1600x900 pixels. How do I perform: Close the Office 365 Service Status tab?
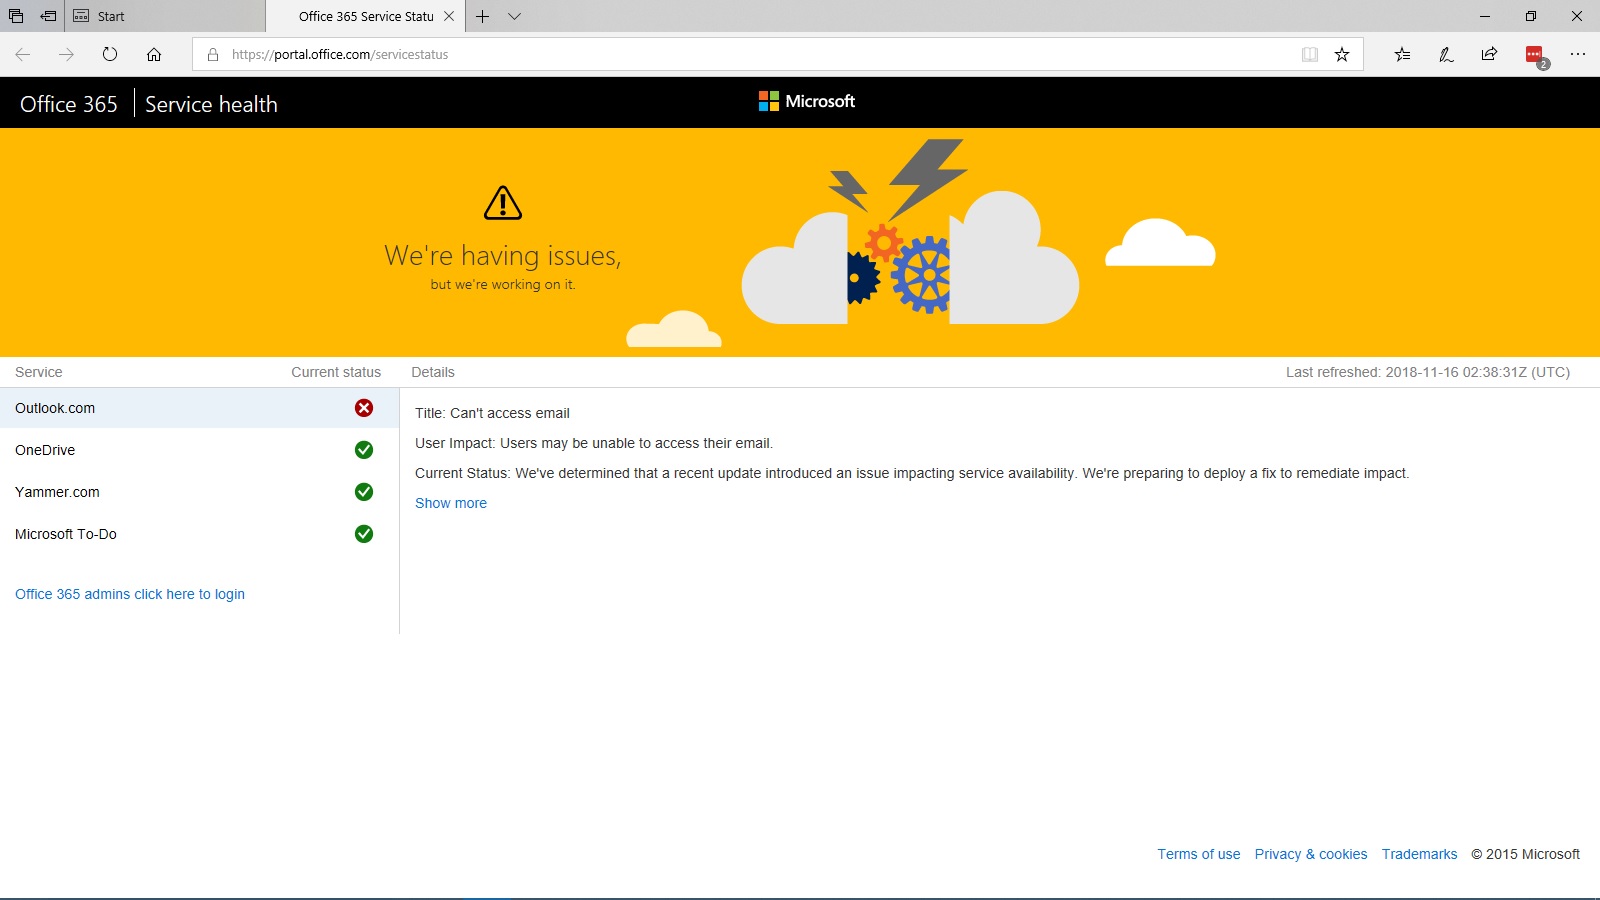pyautogui.click(x=449, y=16)
